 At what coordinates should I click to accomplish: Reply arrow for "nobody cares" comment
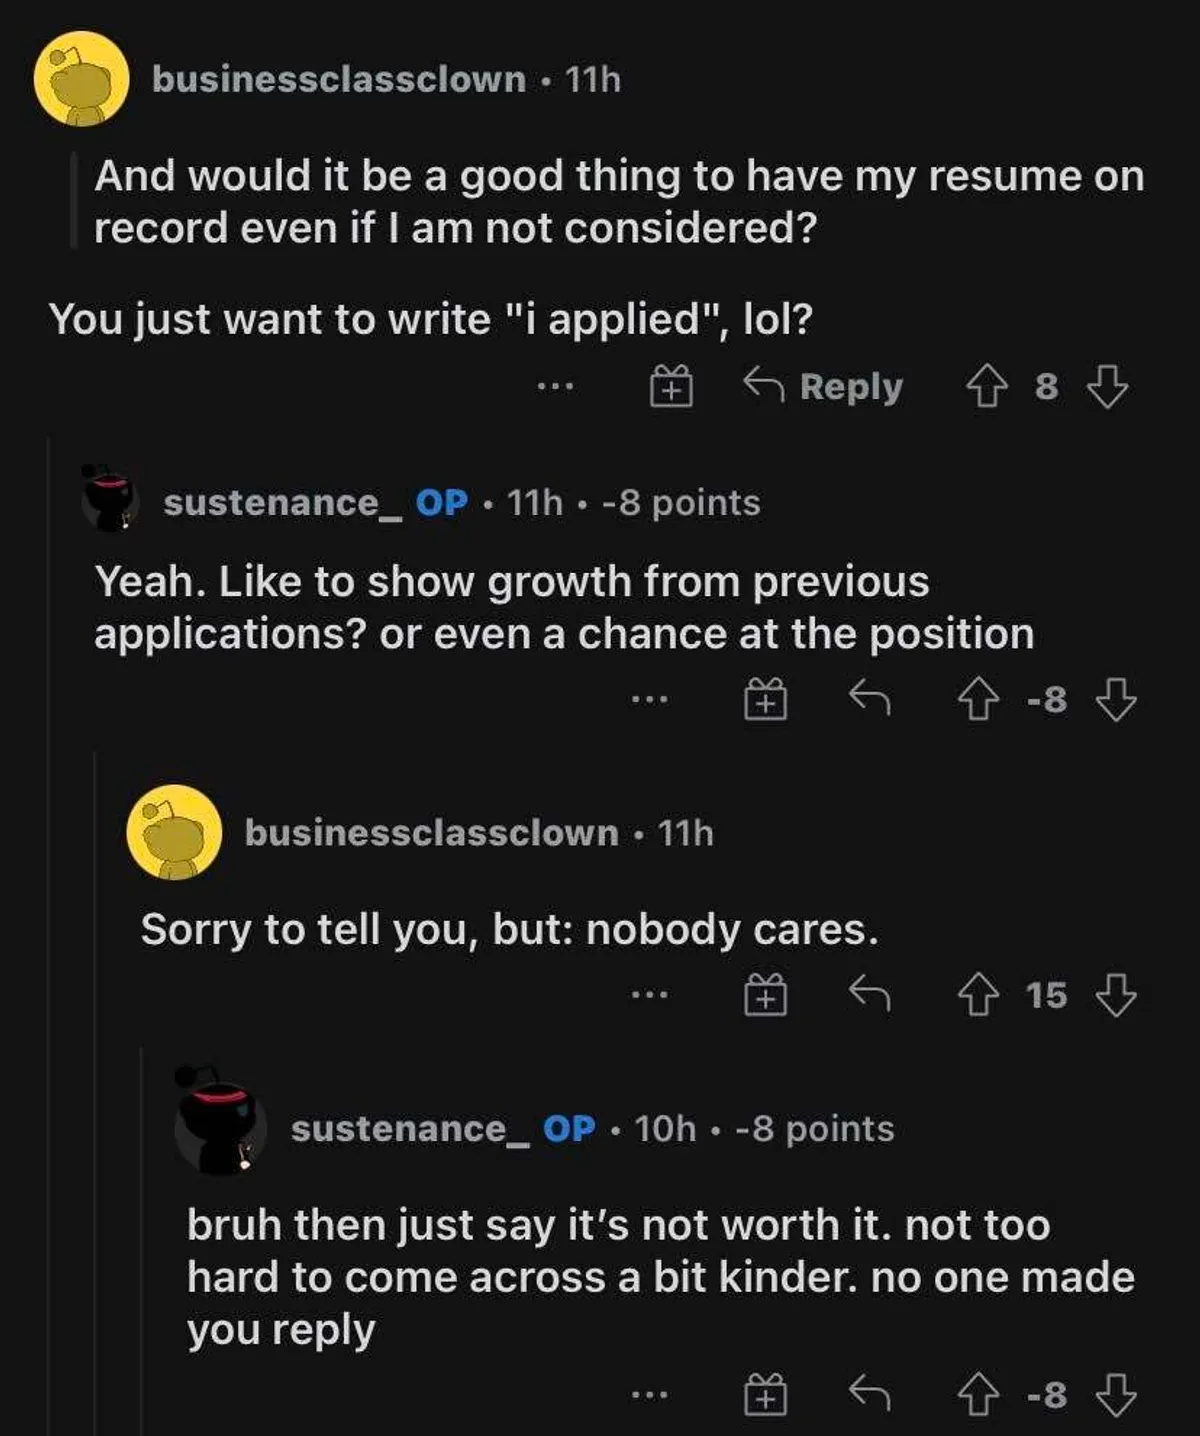tap(869, 994)
